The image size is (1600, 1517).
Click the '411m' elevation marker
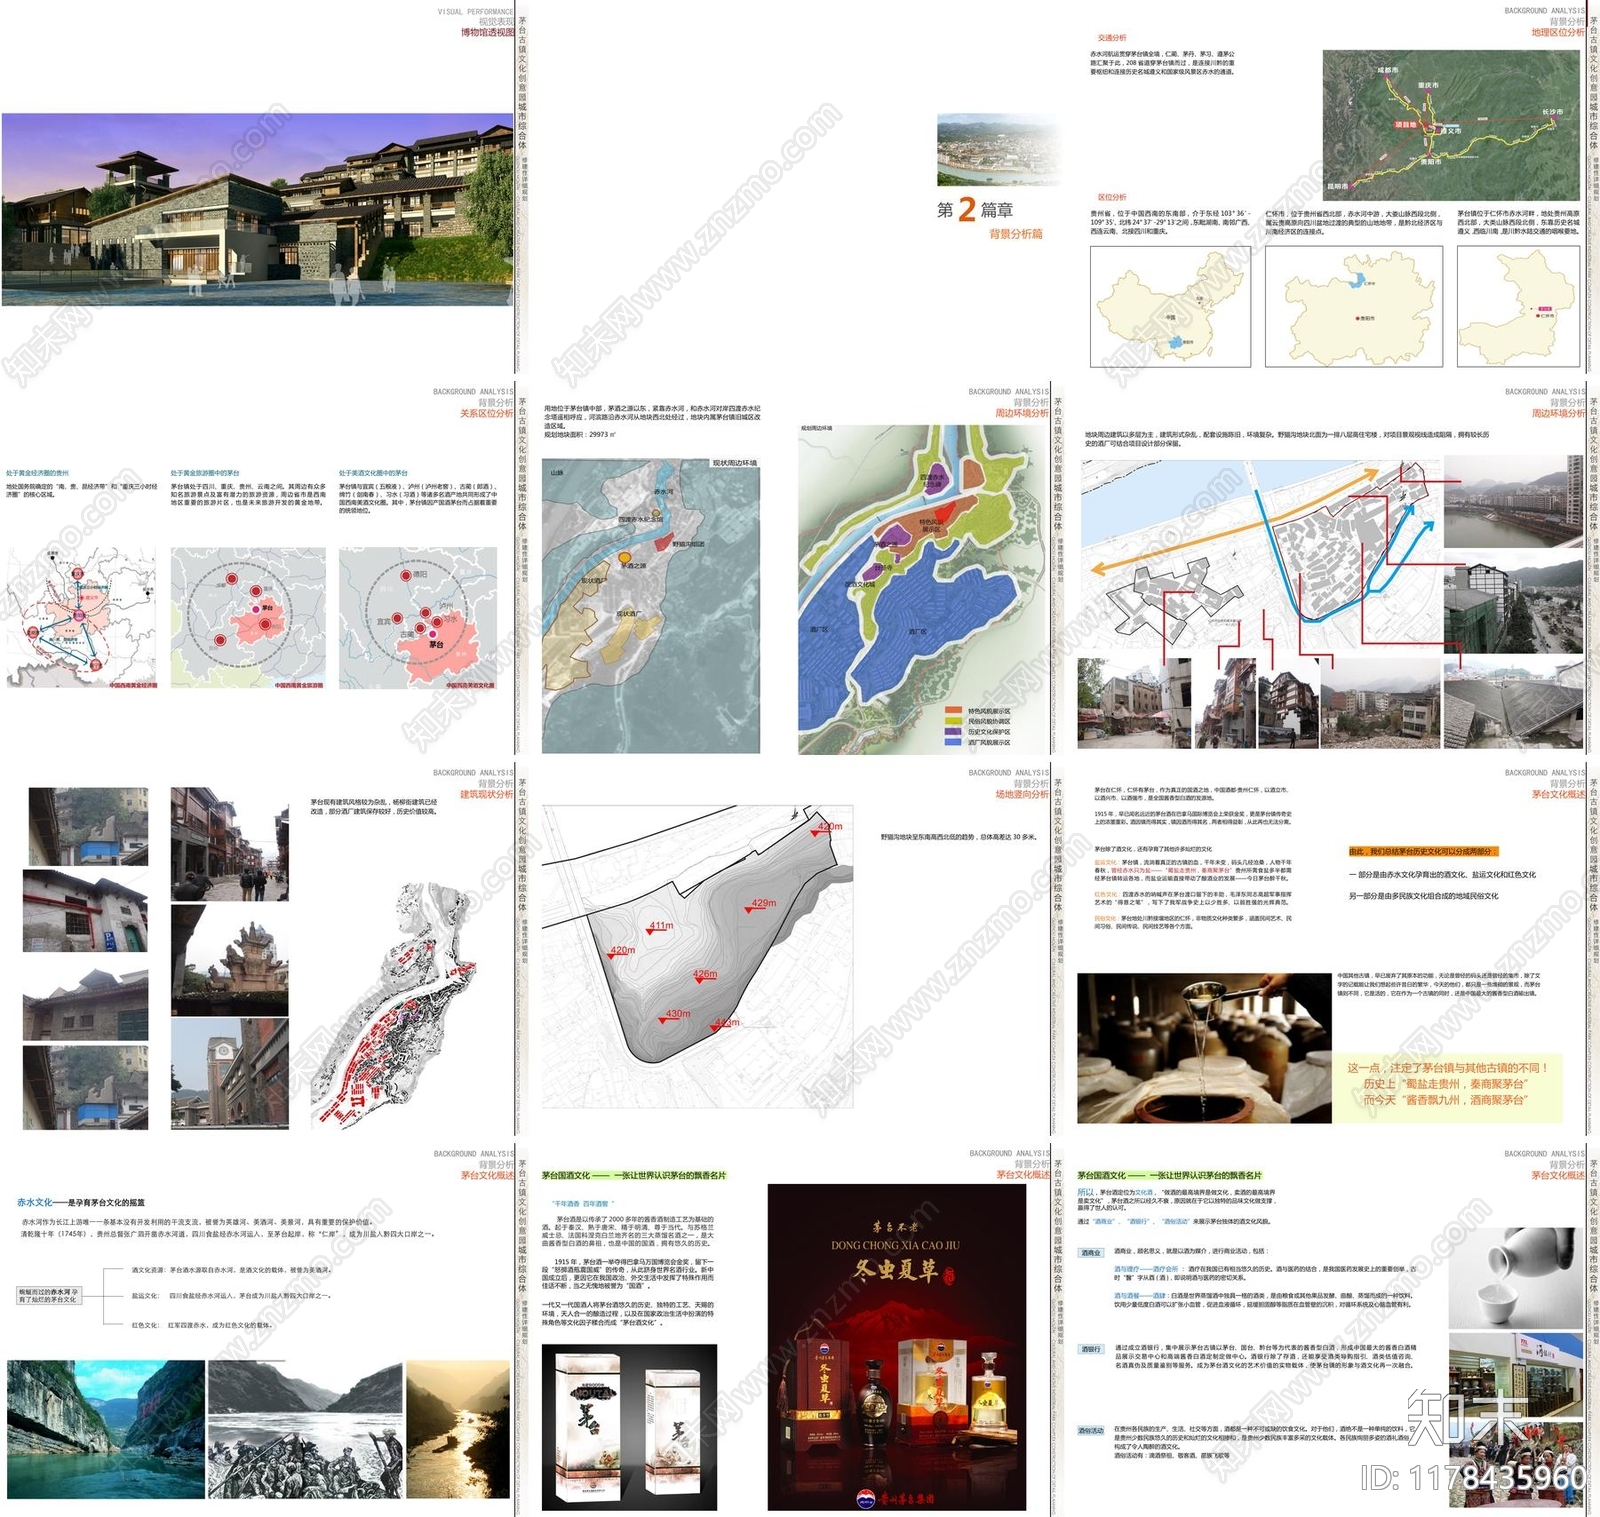pyautogui.click(x=659, y=927)
